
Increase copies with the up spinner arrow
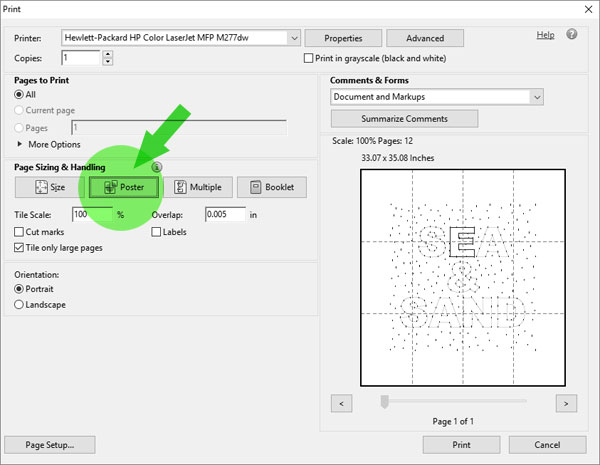pyautogui.click(x=108, y=54)
